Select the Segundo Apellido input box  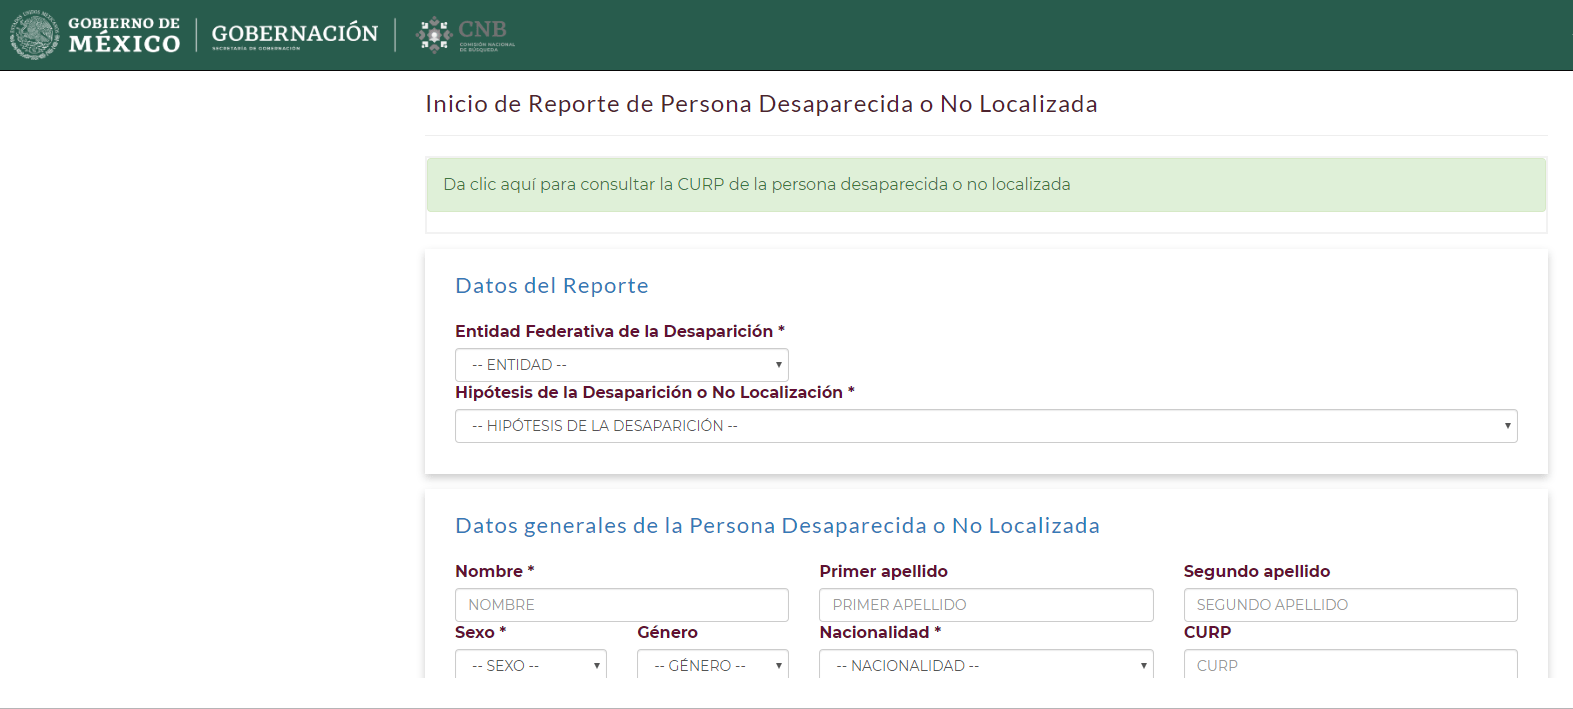click(1350, 605)
